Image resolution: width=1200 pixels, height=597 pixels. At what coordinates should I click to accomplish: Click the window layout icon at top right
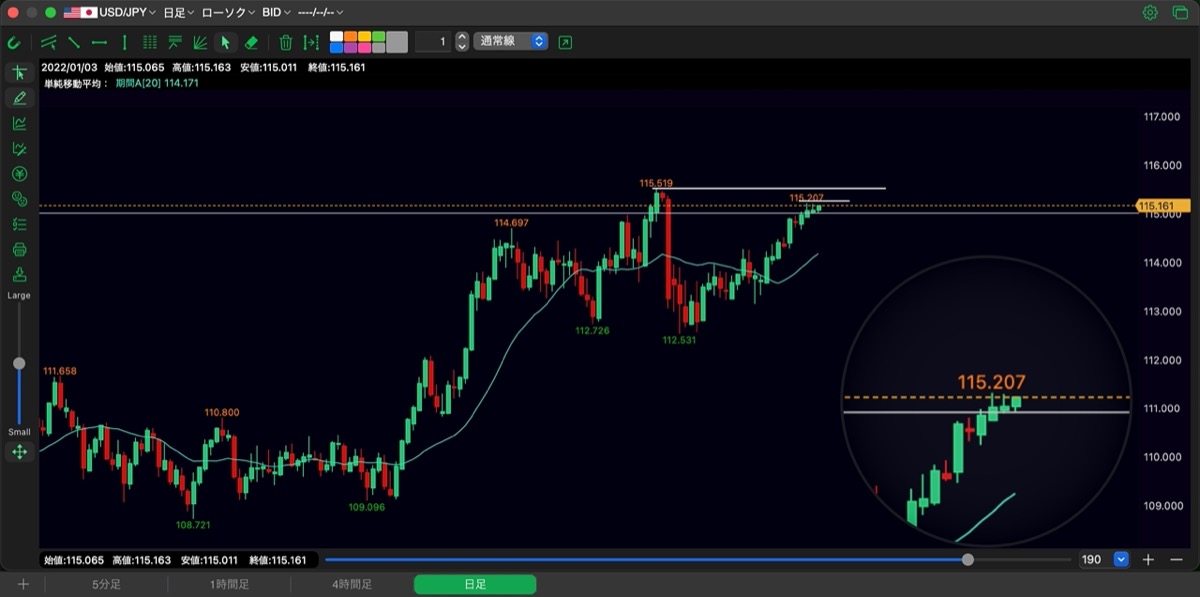[1180, 13]
